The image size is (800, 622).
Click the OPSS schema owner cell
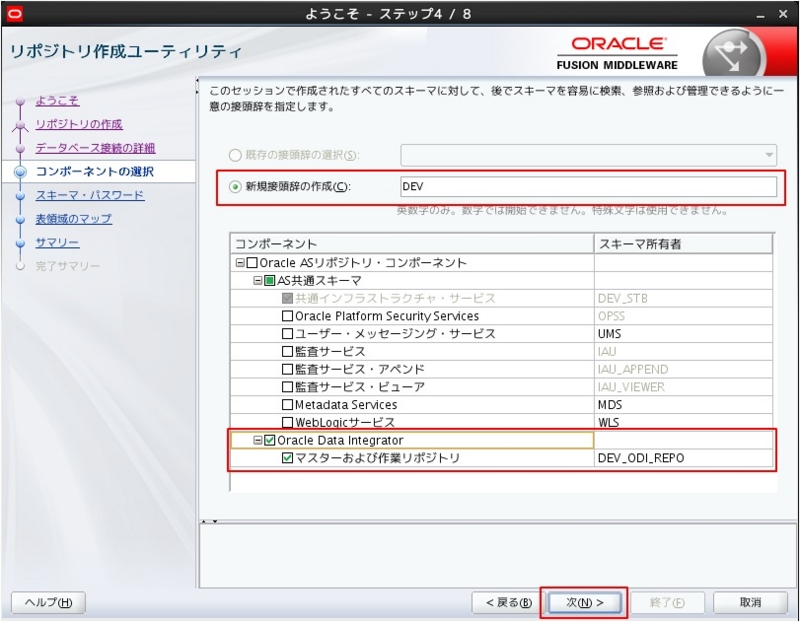684,316
